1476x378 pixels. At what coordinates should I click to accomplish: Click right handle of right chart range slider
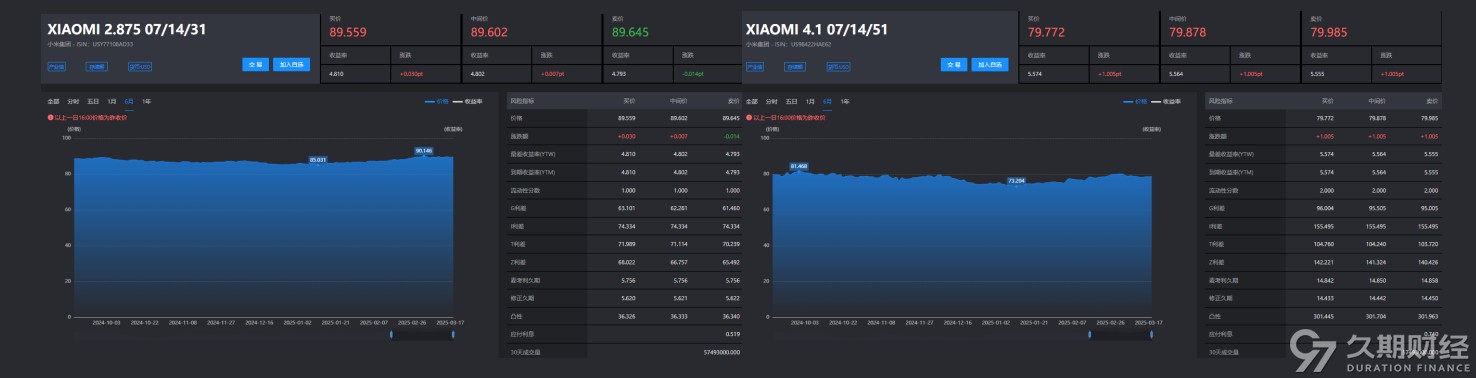click(x=1152, y=335)
